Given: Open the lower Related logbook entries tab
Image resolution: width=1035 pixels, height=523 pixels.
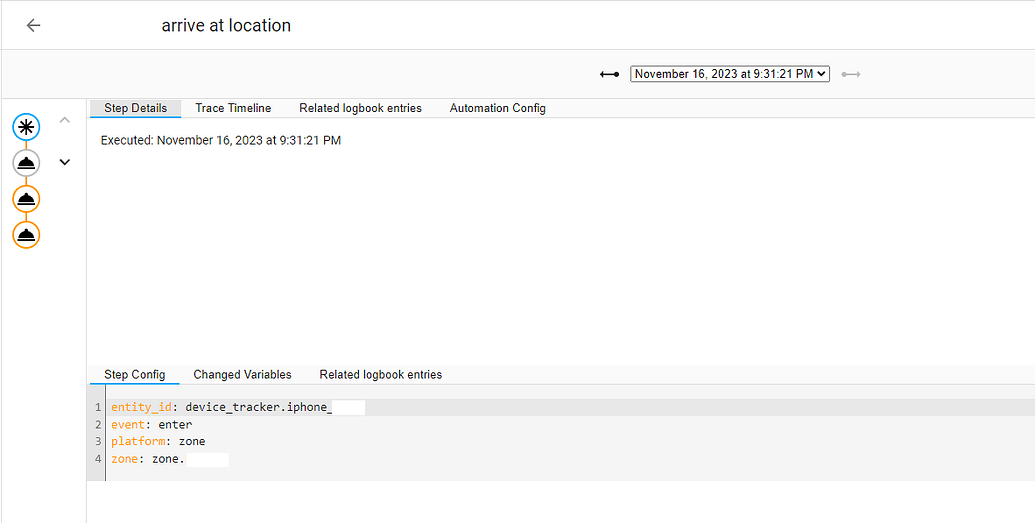Looking at the screenshot, I should [380, 375].
